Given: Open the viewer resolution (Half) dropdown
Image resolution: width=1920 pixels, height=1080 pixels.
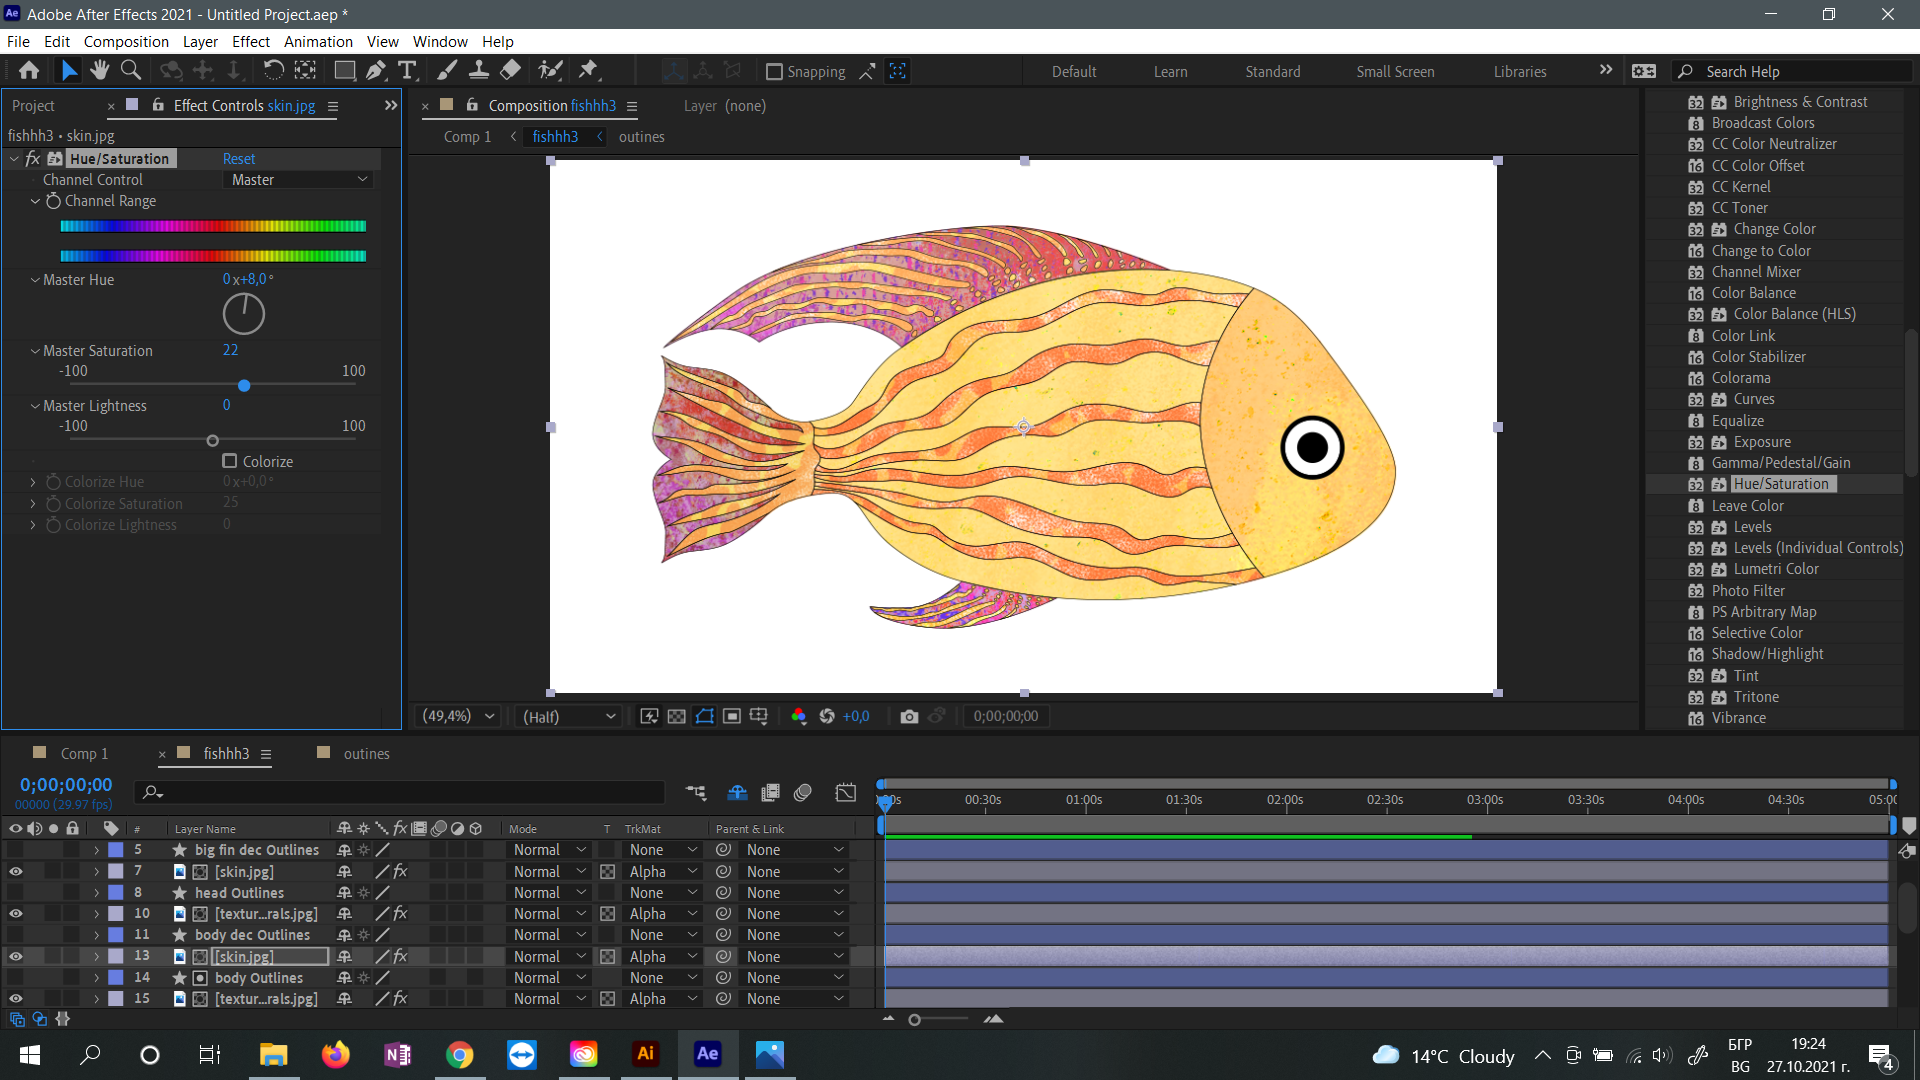Looking at the screenshot, I should tap(568, 716).
